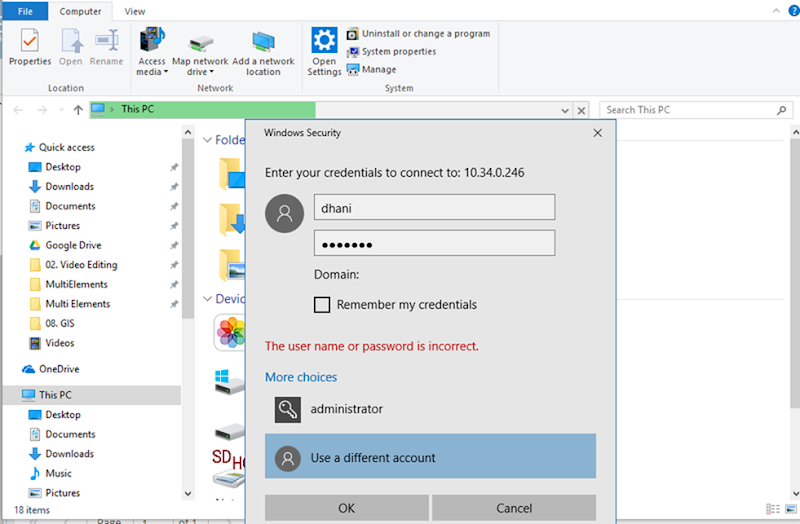The width and height of the screenshot is (800, 524).
Task: Collapse the Folders group chevron
Action: pyautogui.click(x=207, y=140)
